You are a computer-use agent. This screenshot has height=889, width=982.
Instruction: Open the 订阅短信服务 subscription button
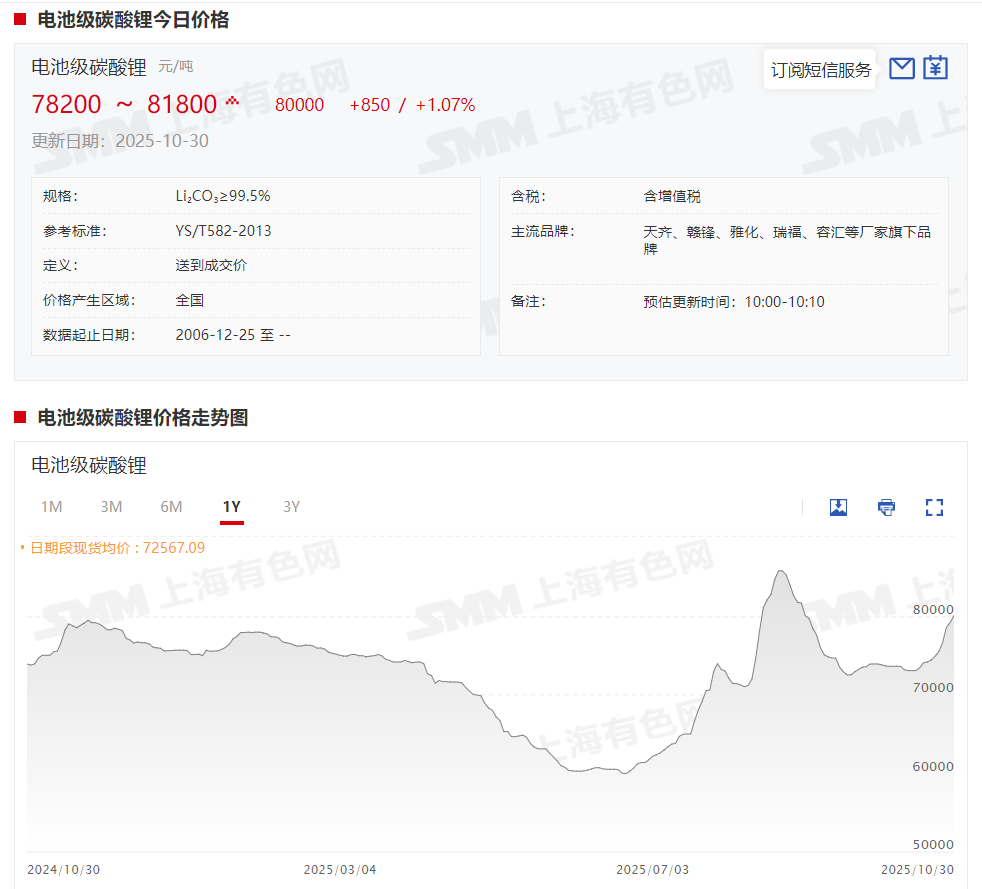point(820,70)
